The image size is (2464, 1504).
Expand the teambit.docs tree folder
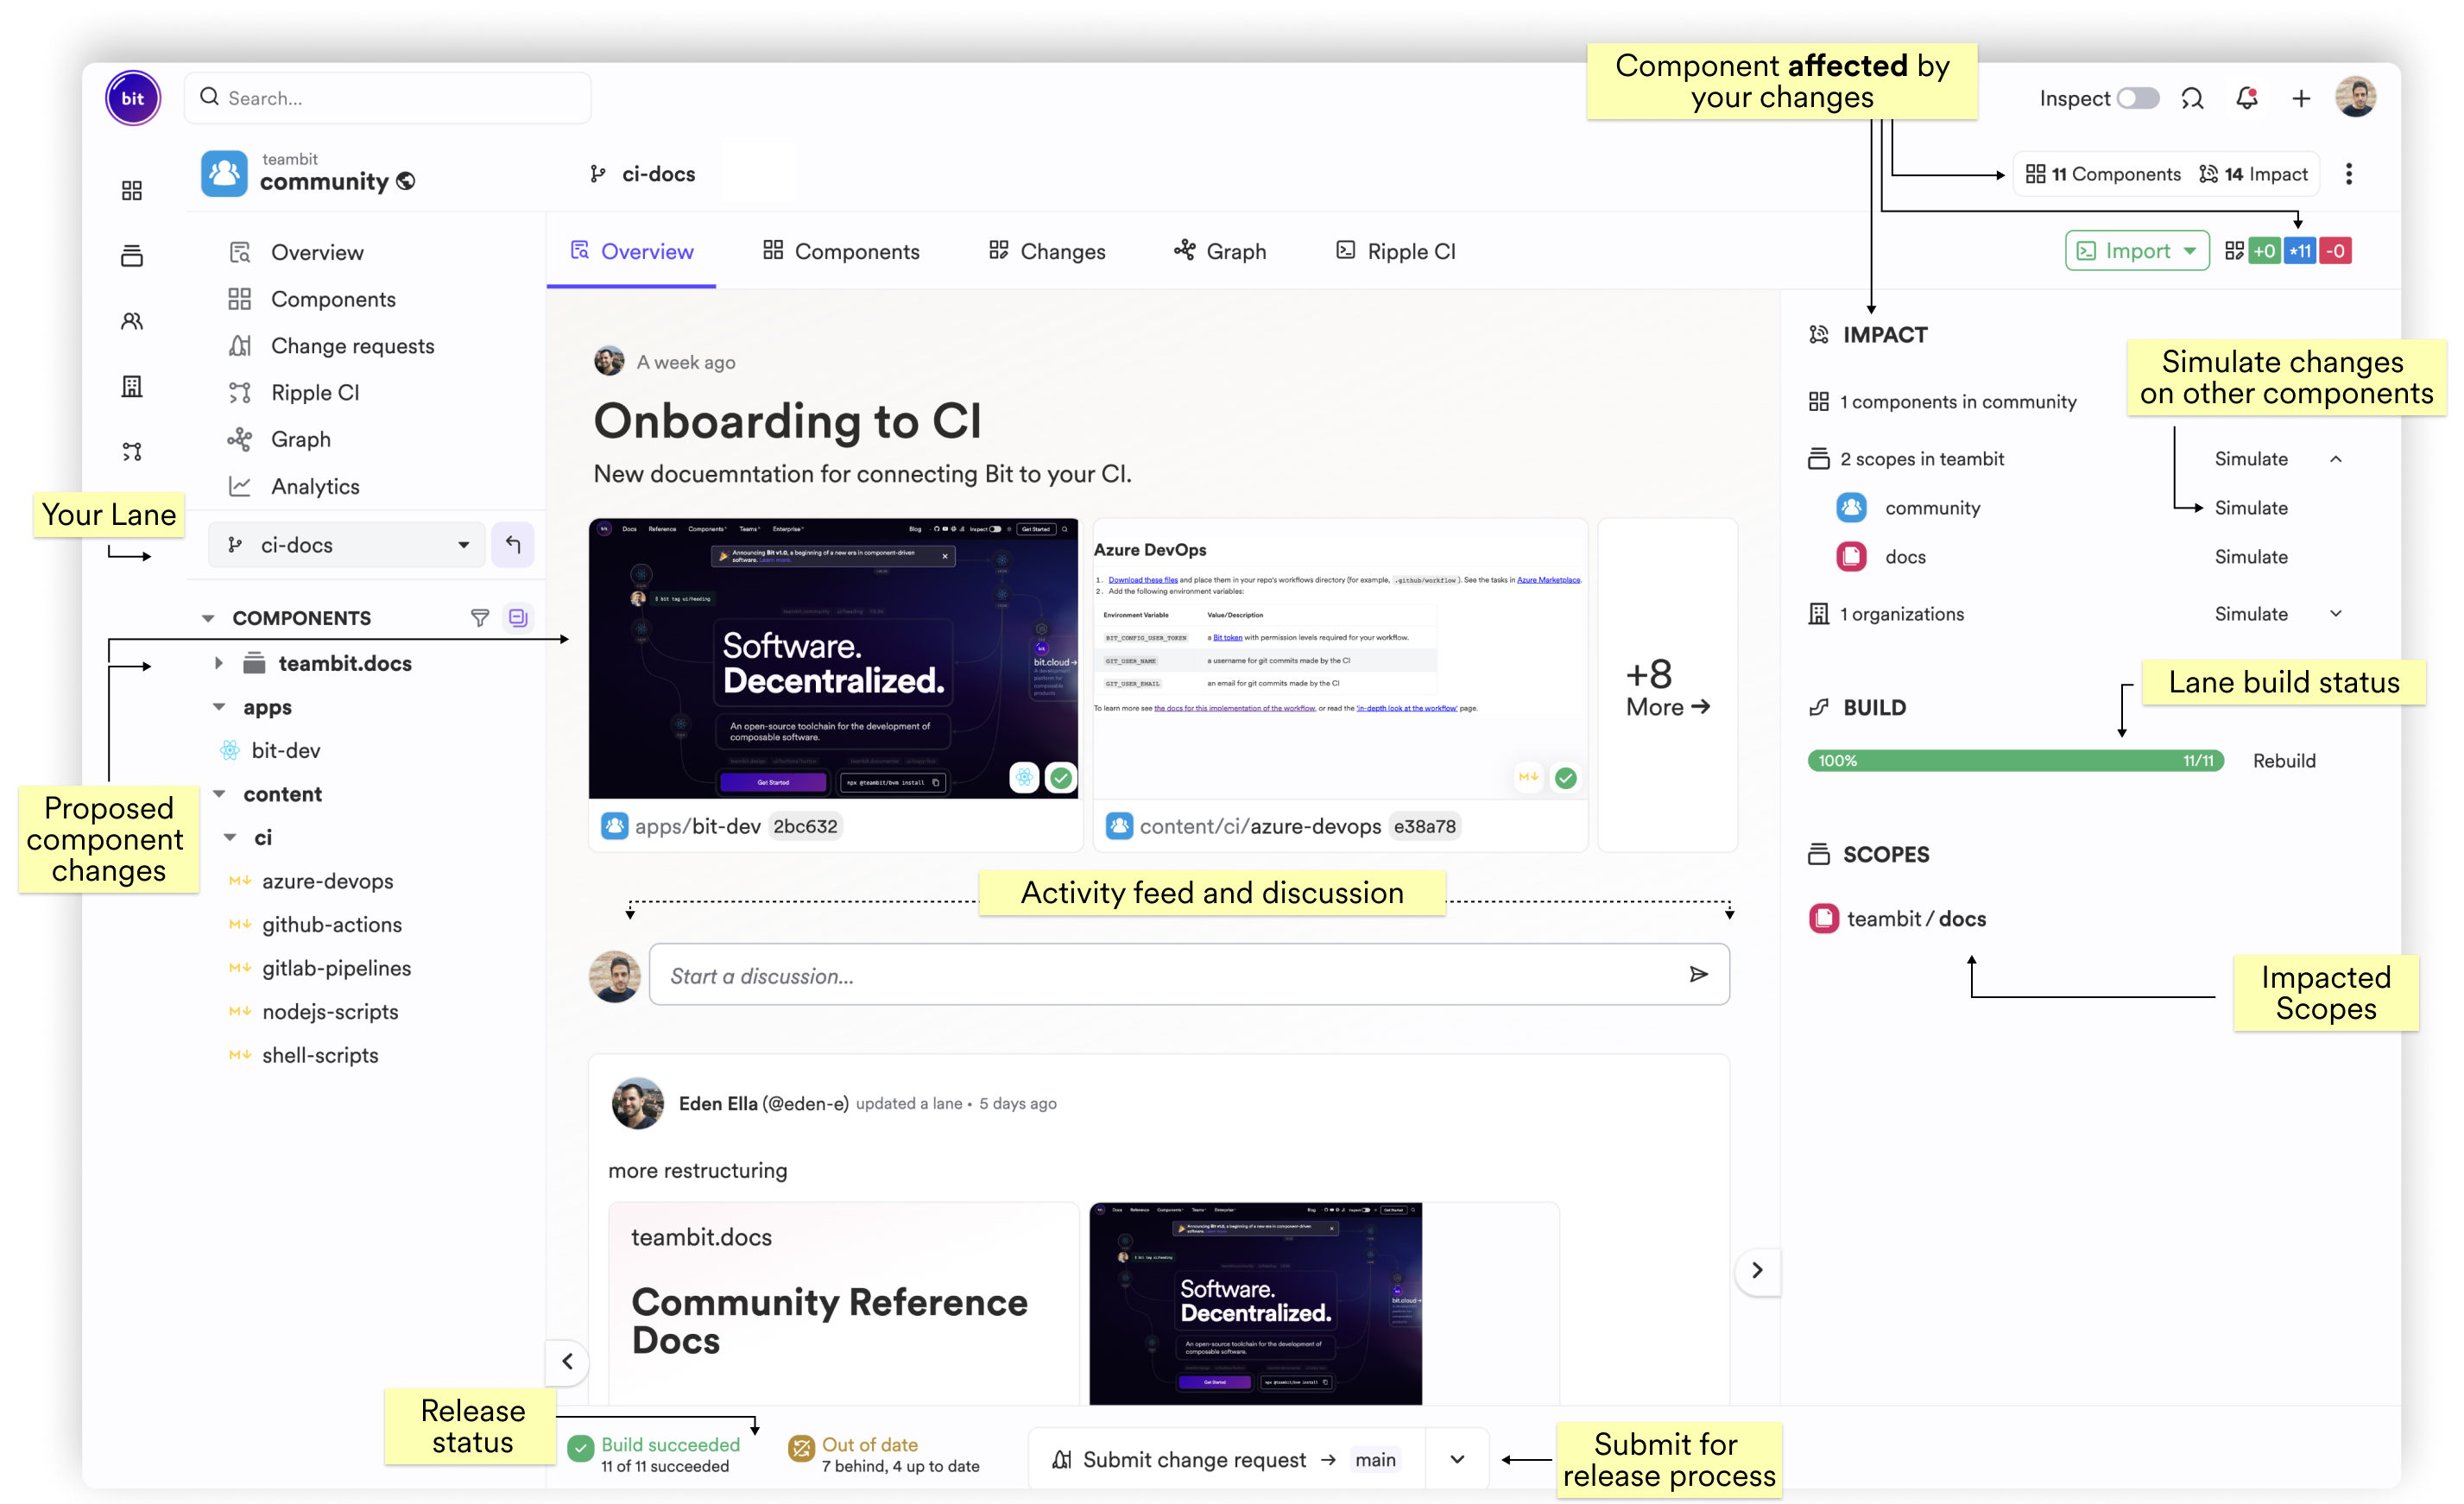pyautogui.click(x=218, y=664)
